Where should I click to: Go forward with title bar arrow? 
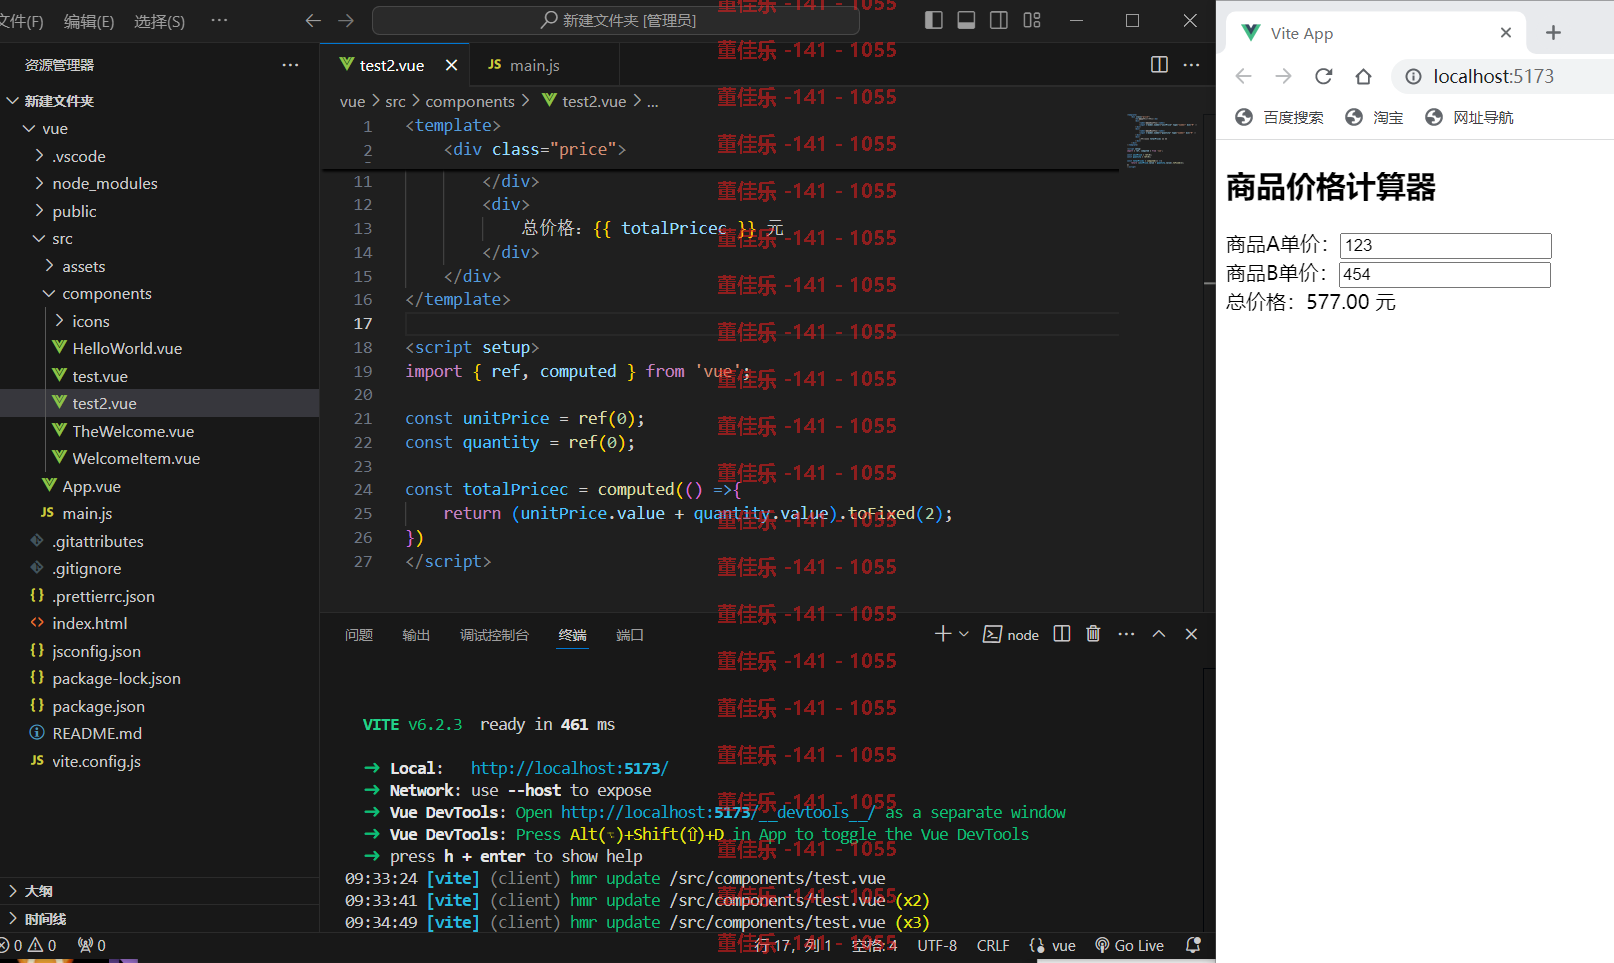[346, 20]
